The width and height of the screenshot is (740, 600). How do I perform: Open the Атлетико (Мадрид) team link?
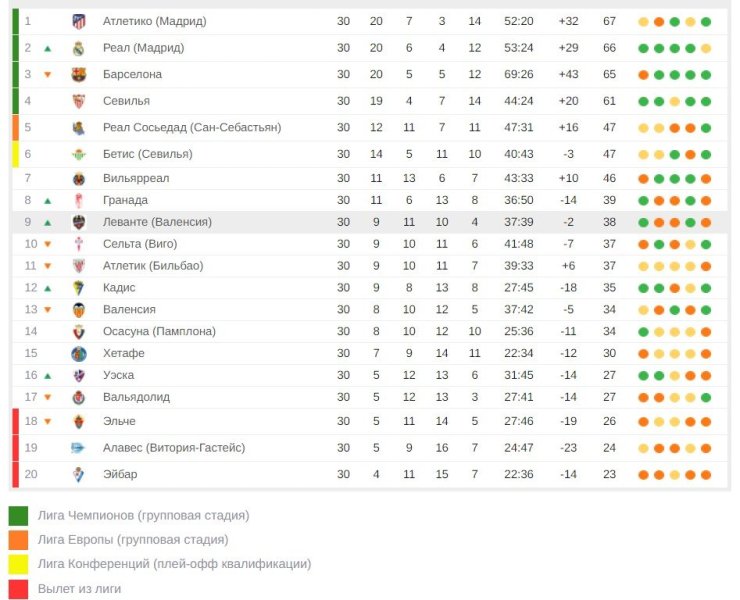[x=155, y=21]
